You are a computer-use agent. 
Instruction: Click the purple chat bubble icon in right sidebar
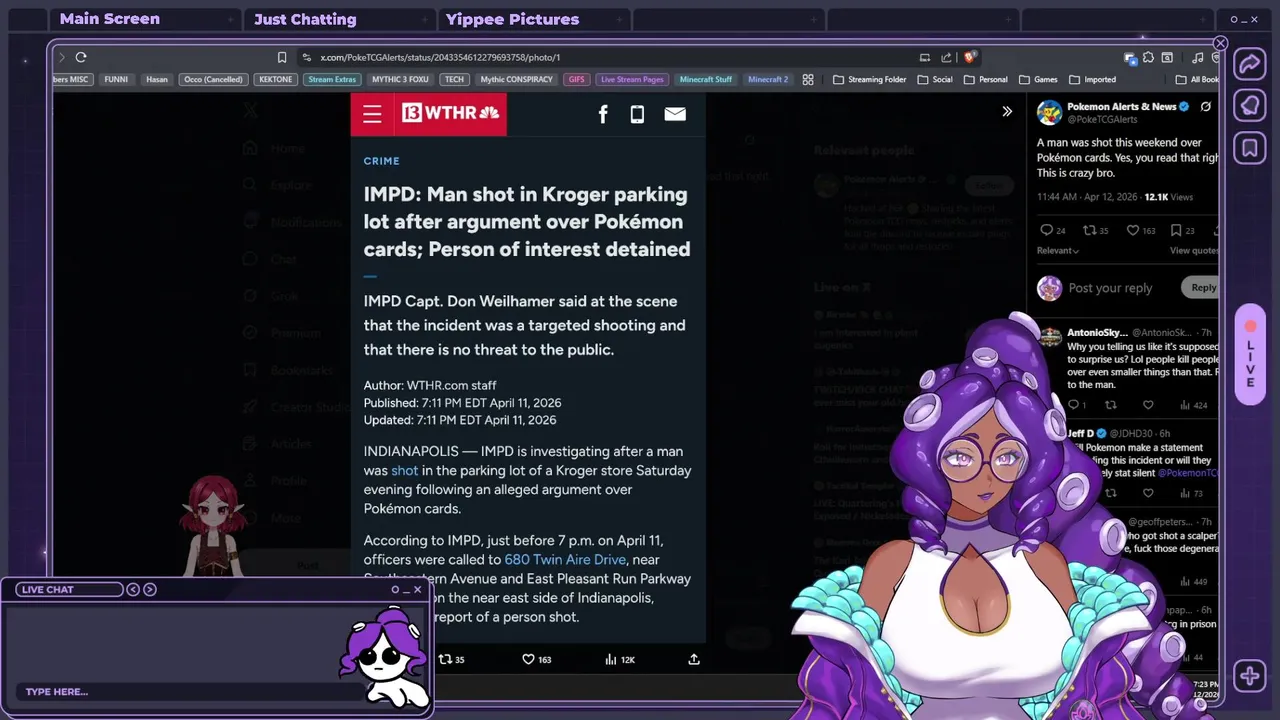[1250, 106]
